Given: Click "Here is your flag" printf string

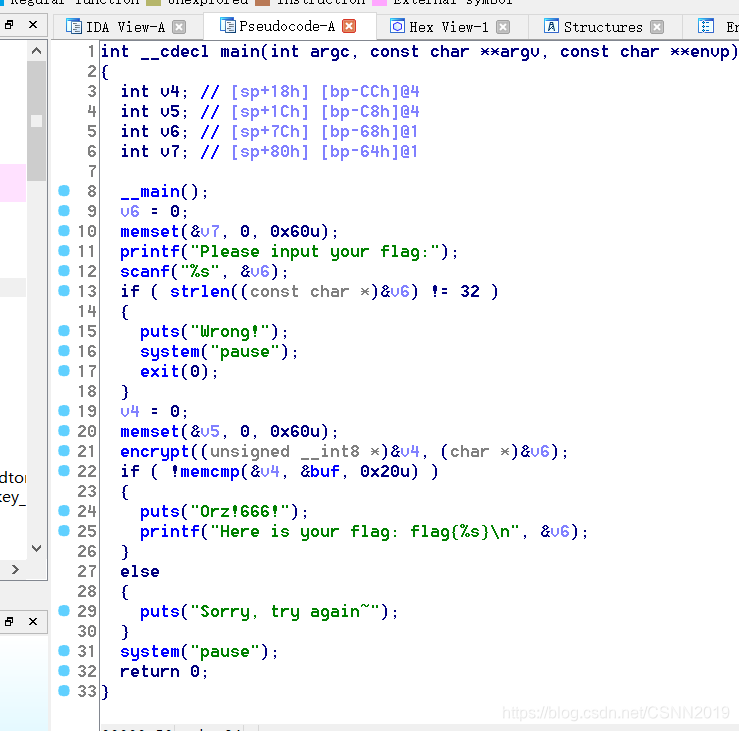Looking at the screenshot, I should (x=364, y=532).
